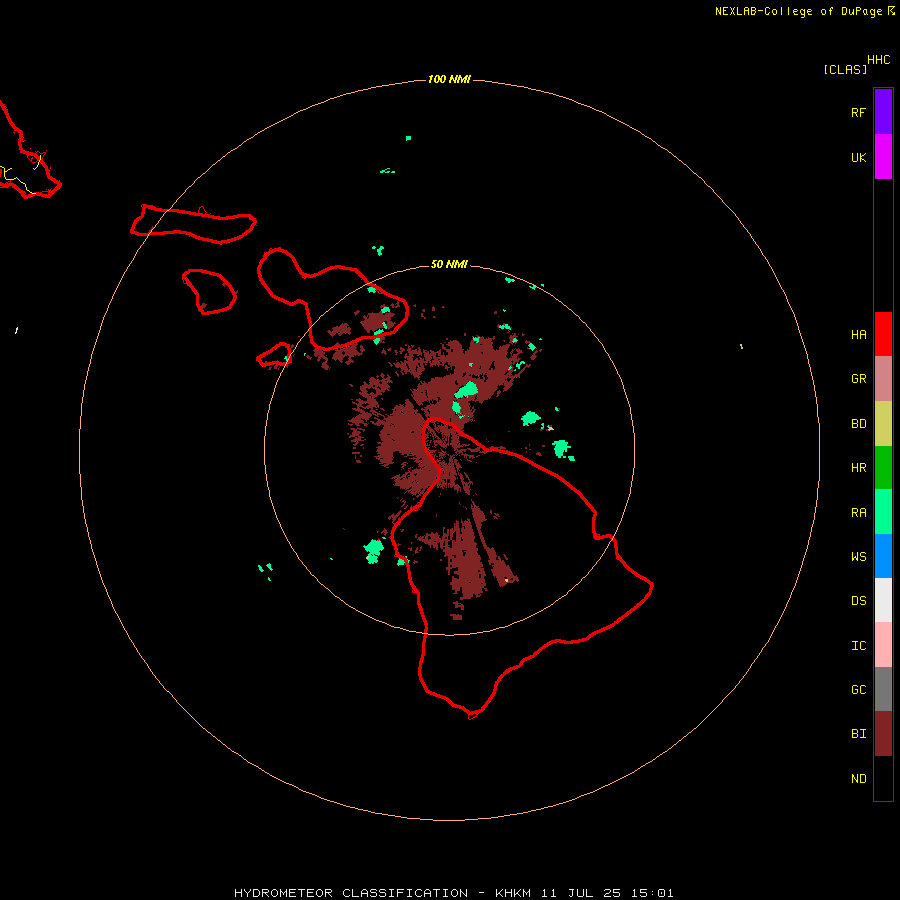900x900 pixels.
Task: Click the IC light pink legend swatch
Action: pos(883,645)
